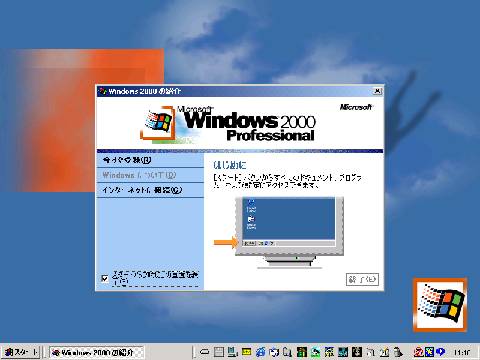480x360 pixels.
Task: Click the monitor illustration in the dialog
Action: [289, 232]
